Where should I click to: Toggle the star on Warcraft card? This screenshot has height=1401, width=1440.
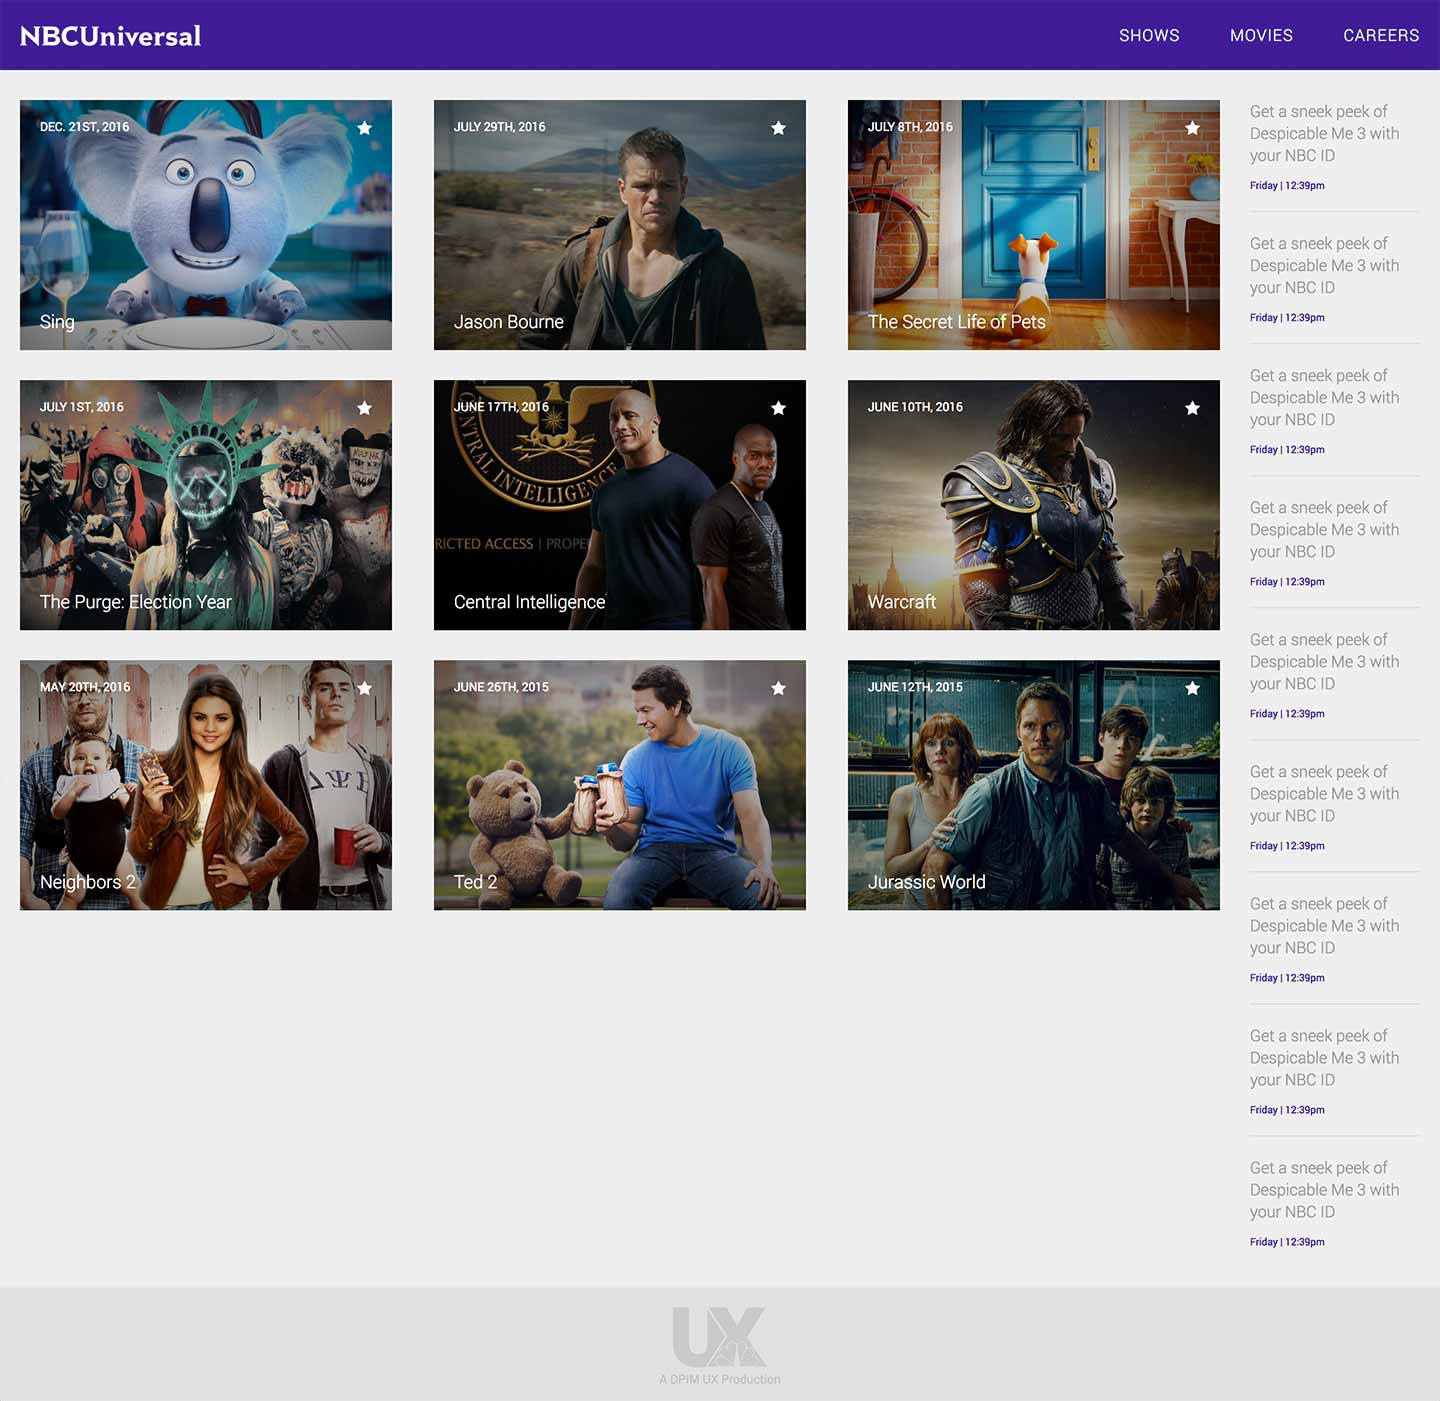pyautogui.click(x=1192, y=408)
